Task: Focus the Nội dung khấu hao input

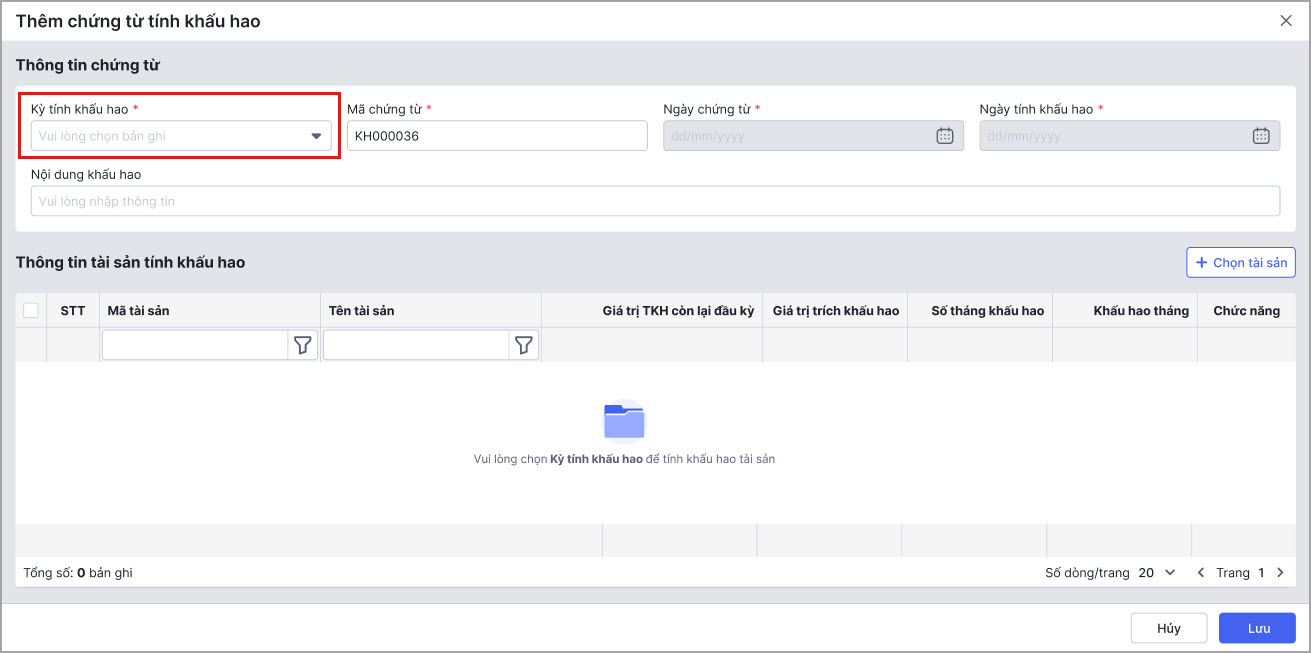Action: (655, 201)
